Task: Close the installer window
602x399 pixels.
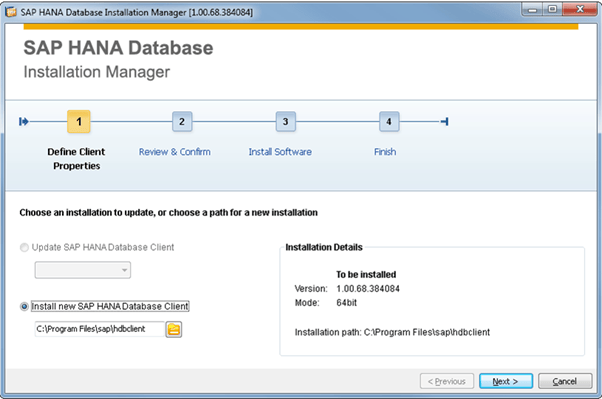Action: [580, 10]
